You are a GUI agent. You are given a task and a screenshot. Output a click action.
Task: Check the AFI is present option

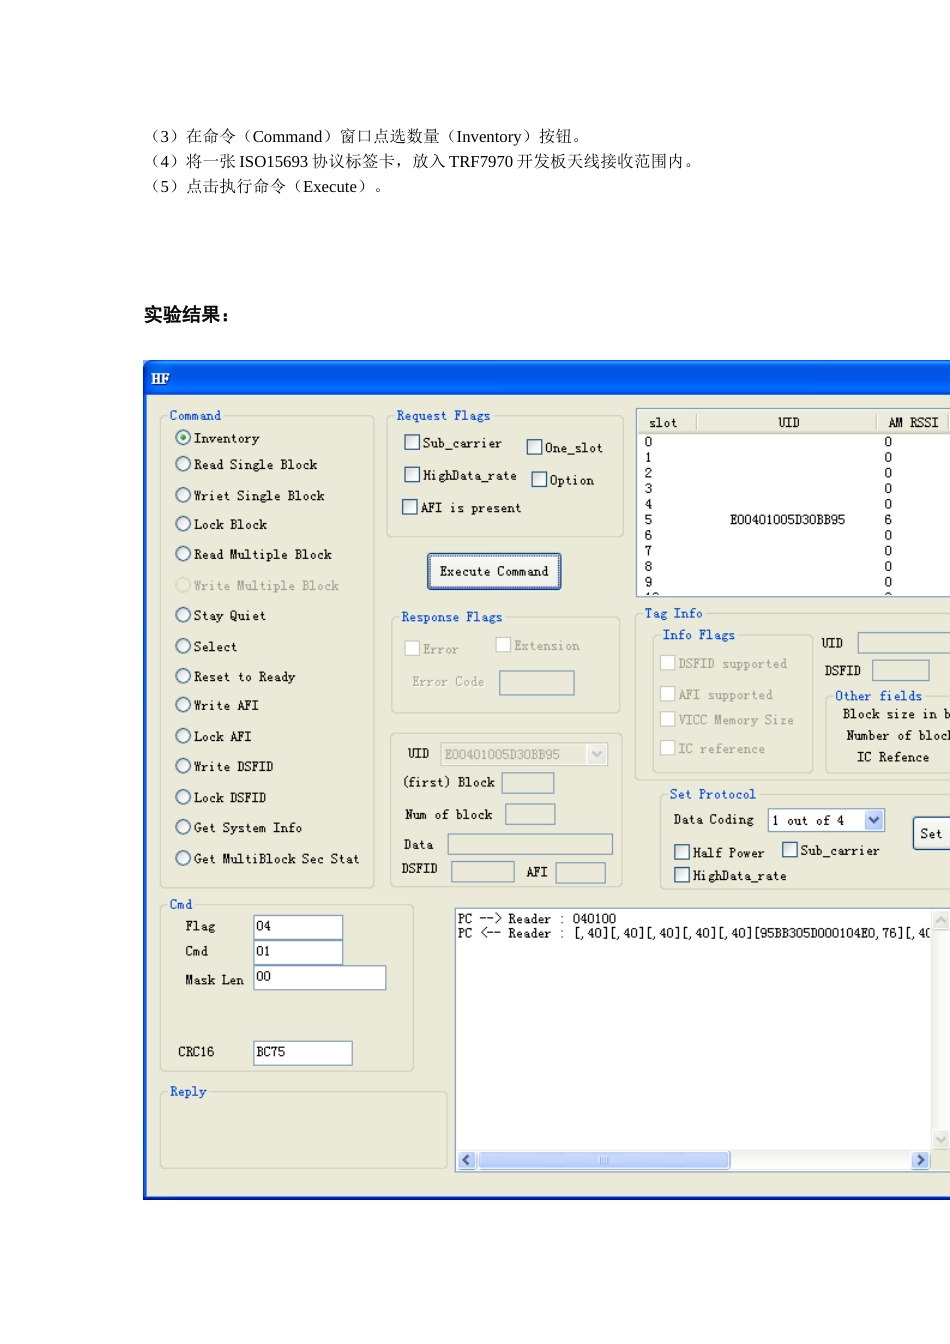410,507
